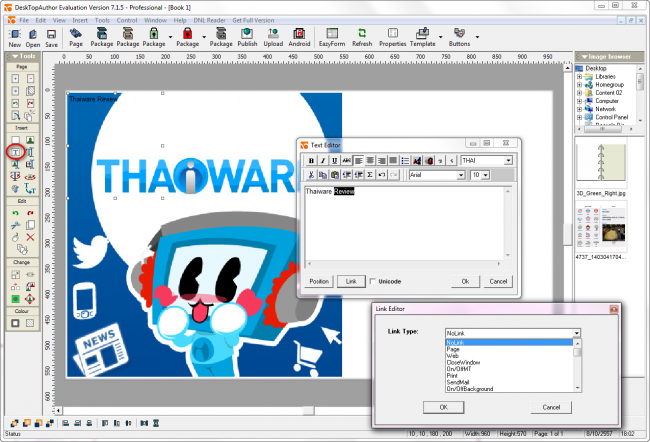Click the Template toolbar icon
This screenshot has width=650, height=442.
click(422, 37)
